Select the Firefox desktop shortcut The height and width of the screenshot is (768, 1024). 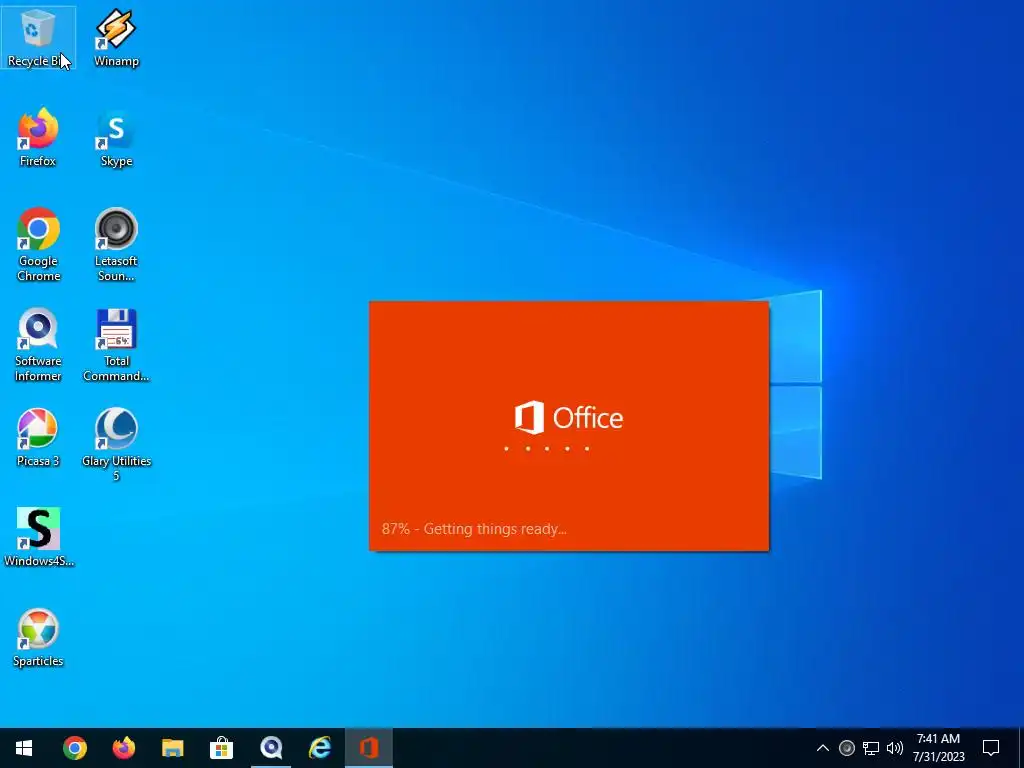[38, 138]
